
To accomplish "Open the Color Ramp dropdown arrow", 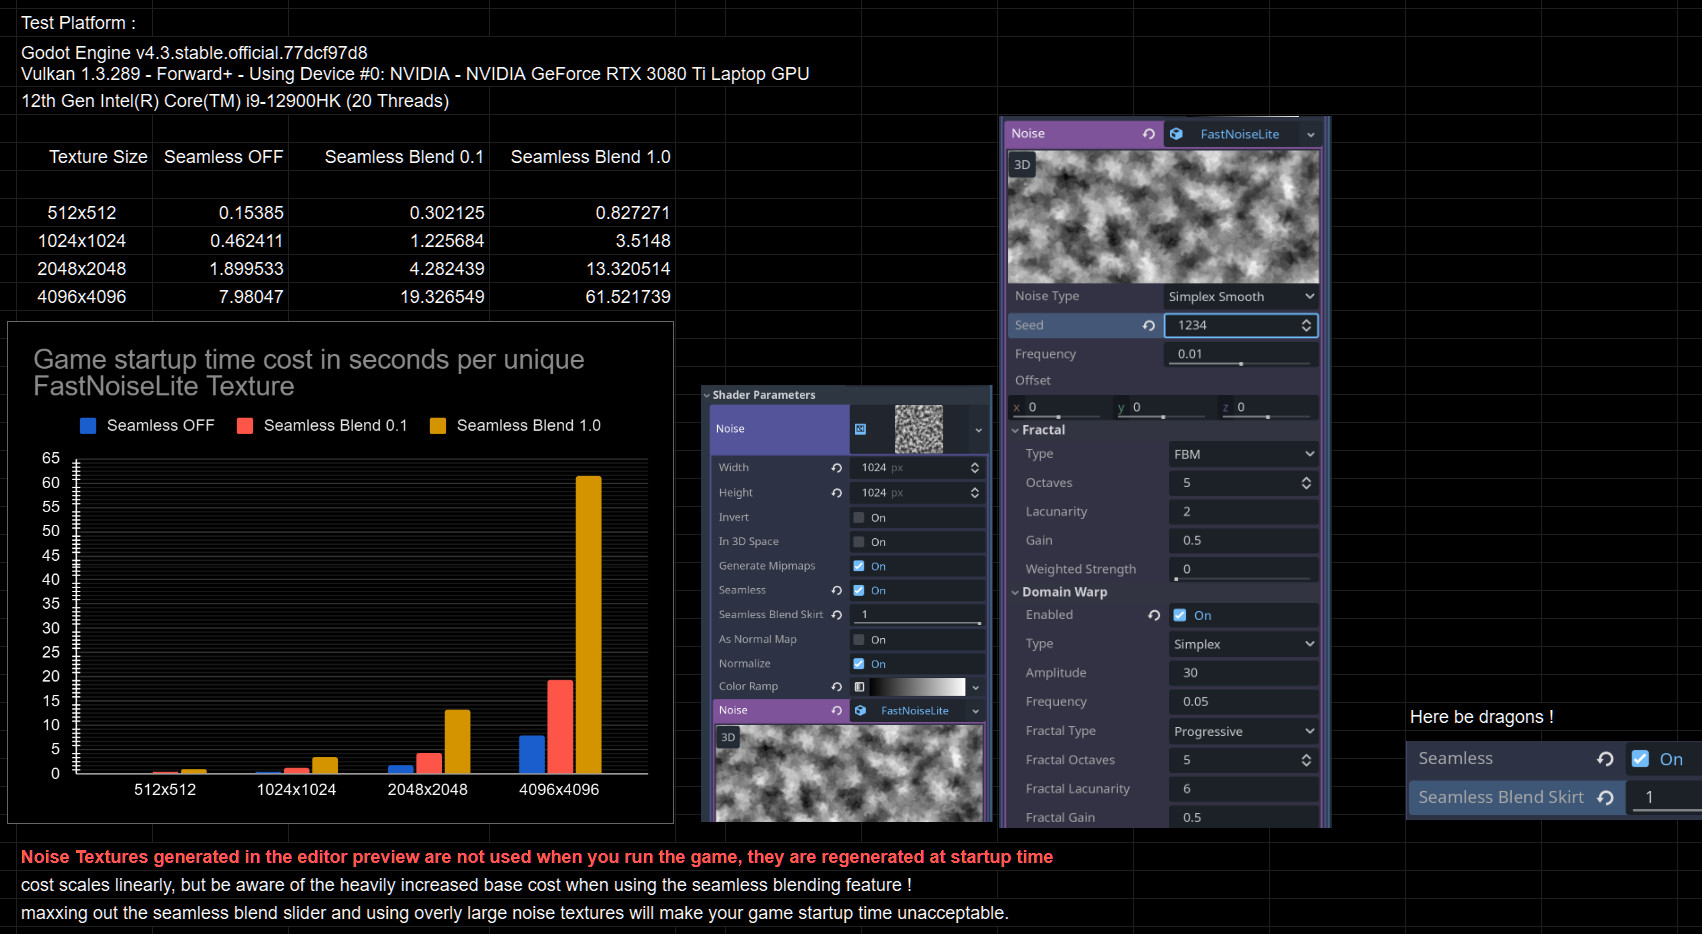I will click(975, 688).
